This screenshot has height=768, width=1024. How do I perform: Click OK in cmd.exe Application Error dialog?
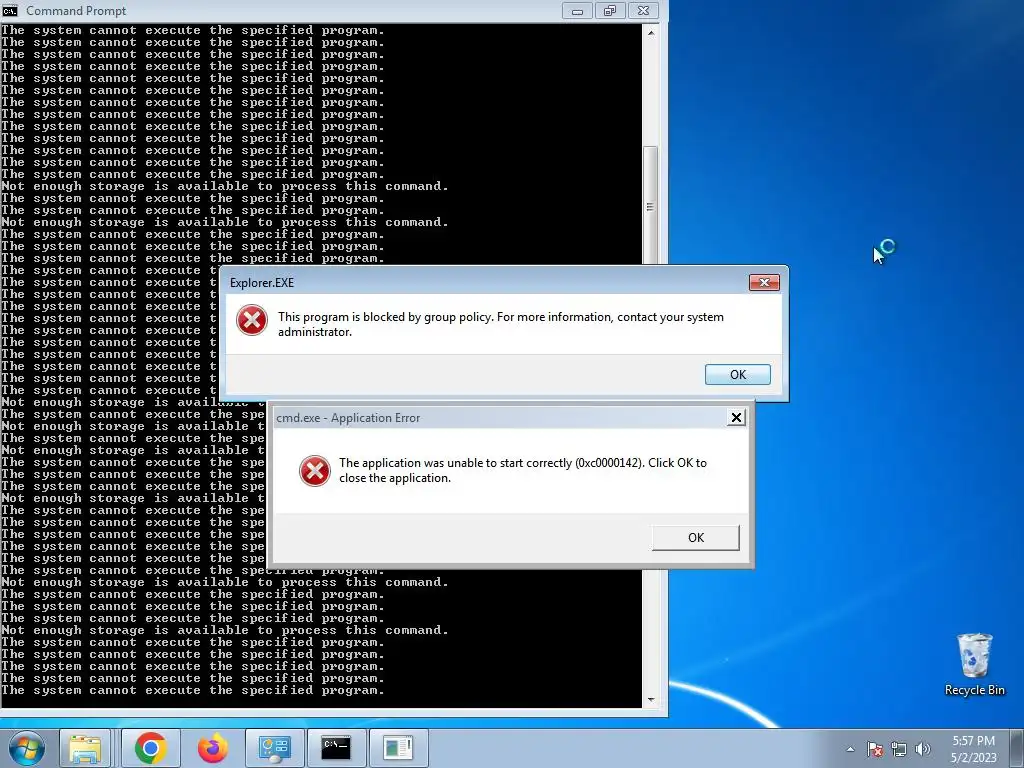(x=696, y=537)
